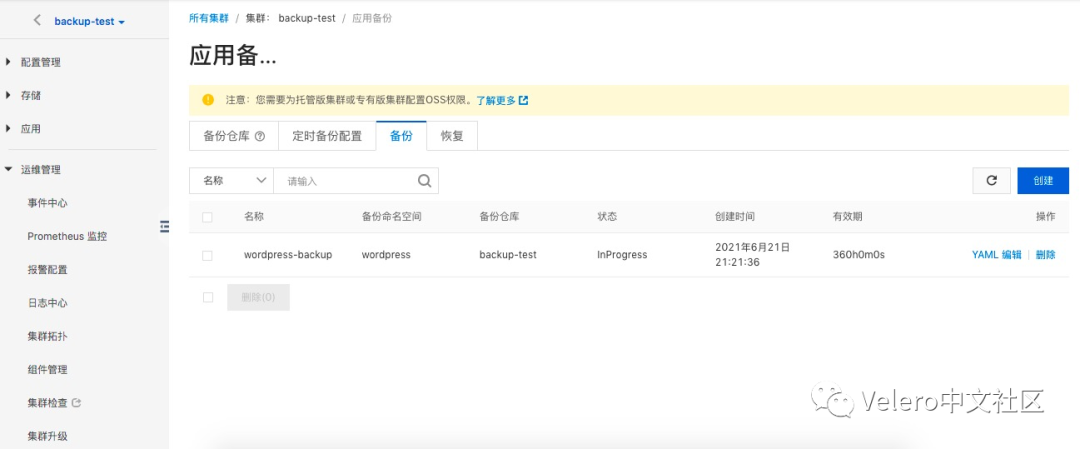Image resolution: width=1080 pixels, height=449 pixels.
Task: Open Prometheus 监控 in the sidebar
Action: click(x=67, y=236)
